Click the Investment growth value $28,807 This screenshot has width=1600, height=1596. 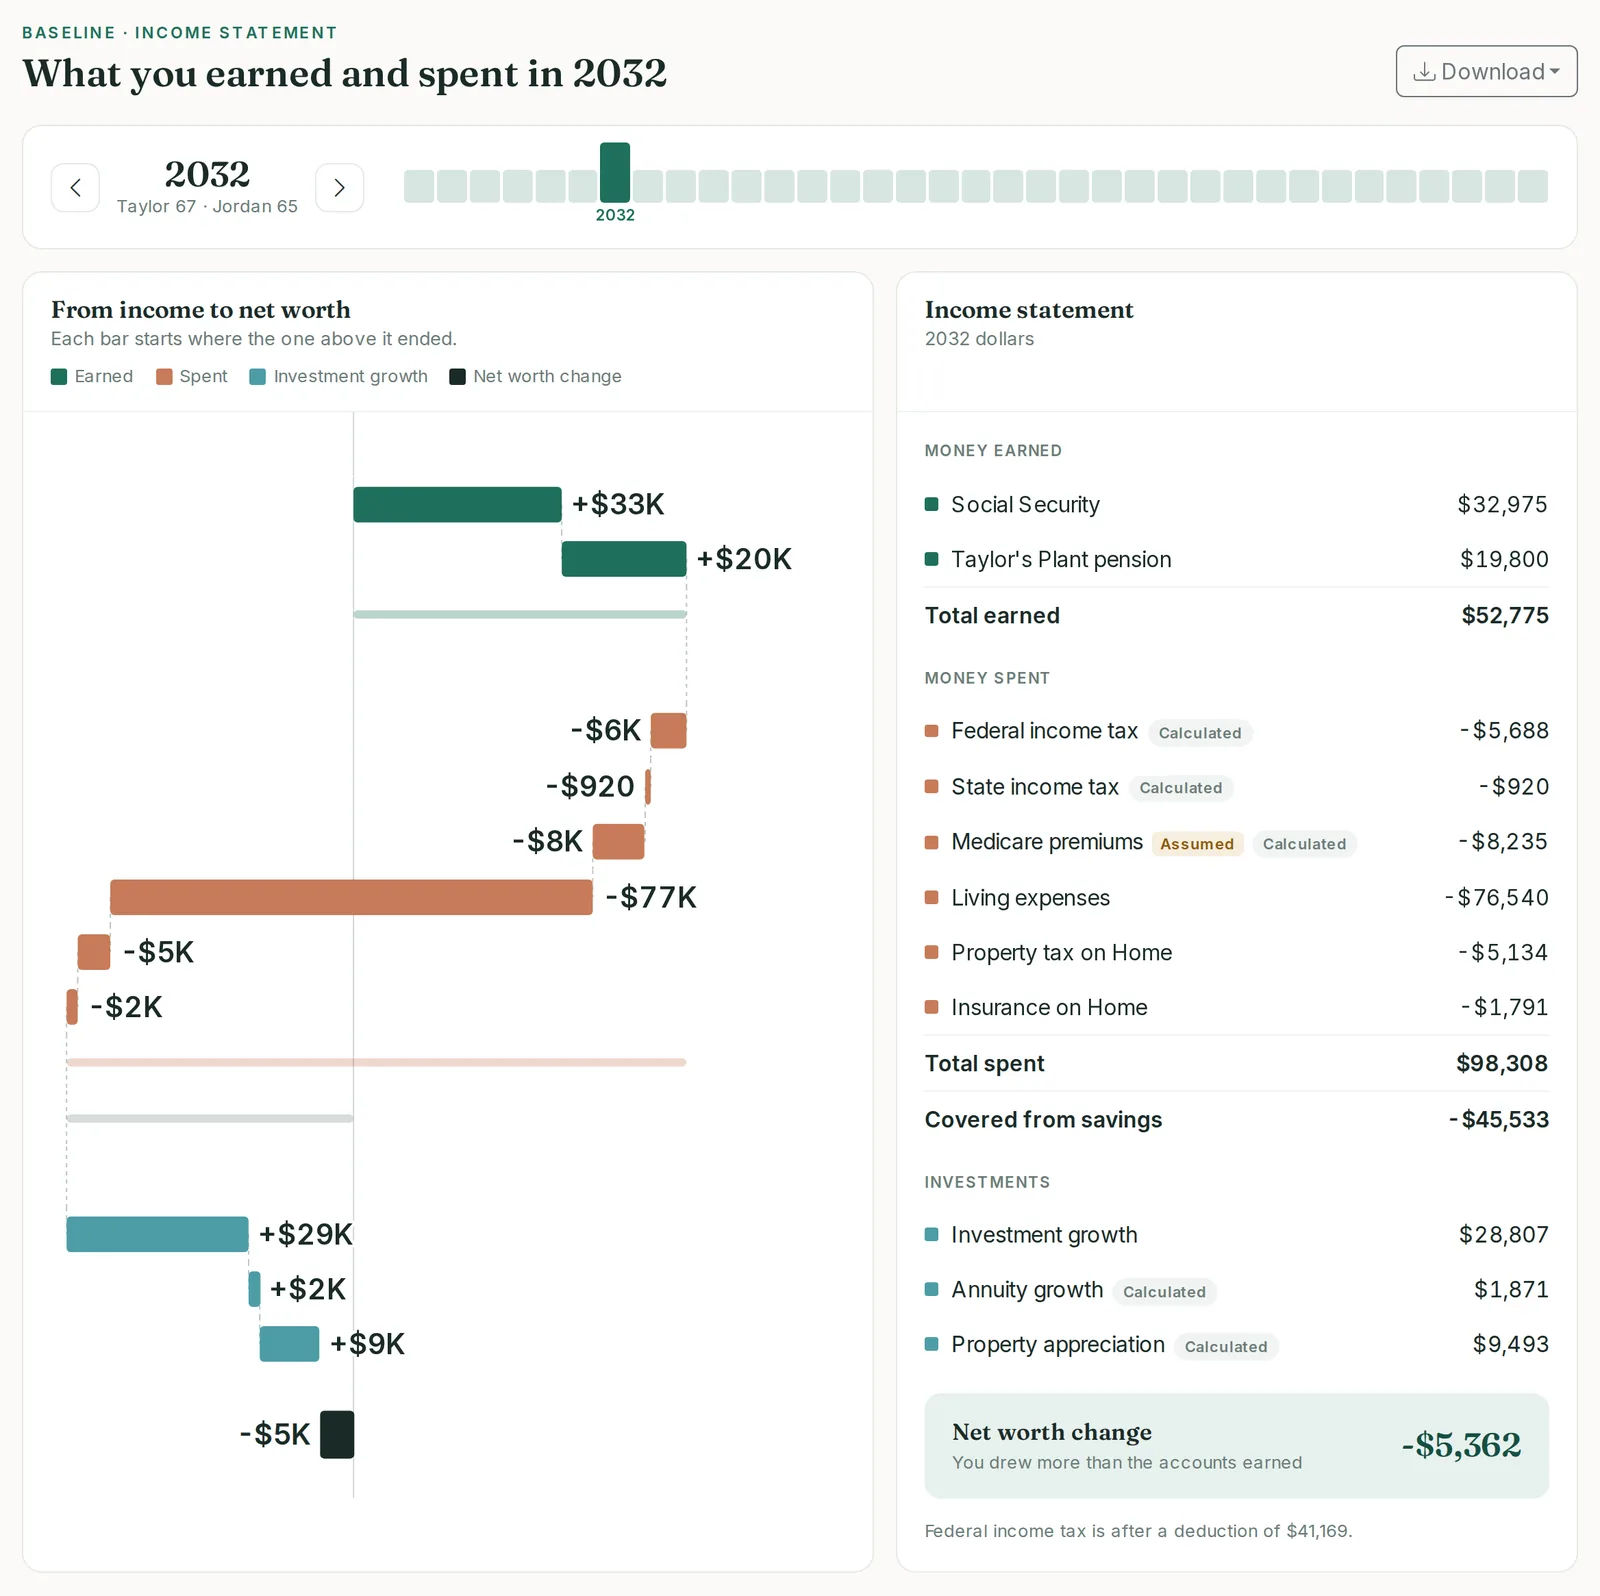[x=1504, y=1235]
